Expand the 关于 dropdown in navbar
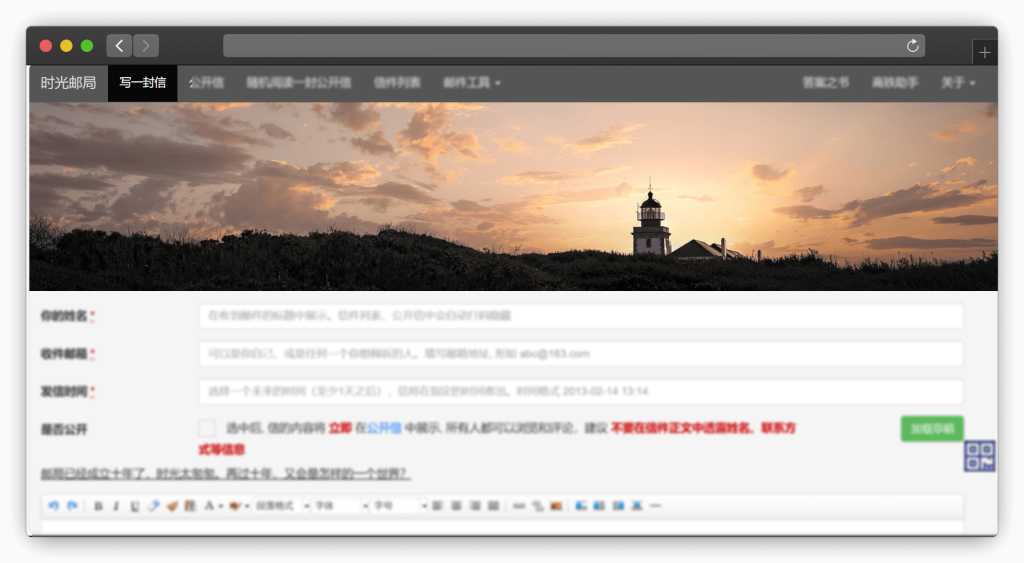The image size is (1024, 563). pos(957,83)
